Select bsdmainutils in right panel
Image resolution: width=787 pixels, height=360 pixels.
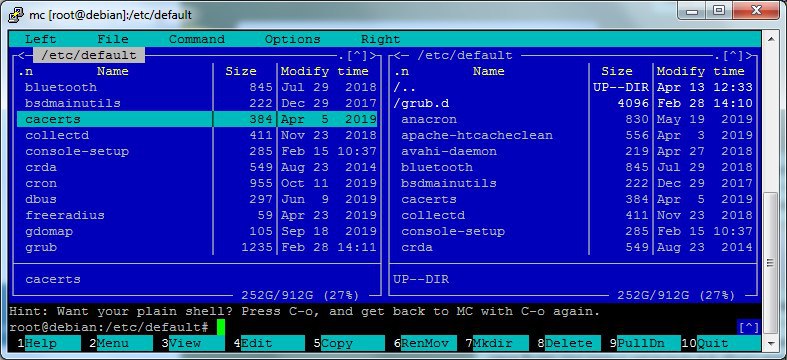coord(573,183)
